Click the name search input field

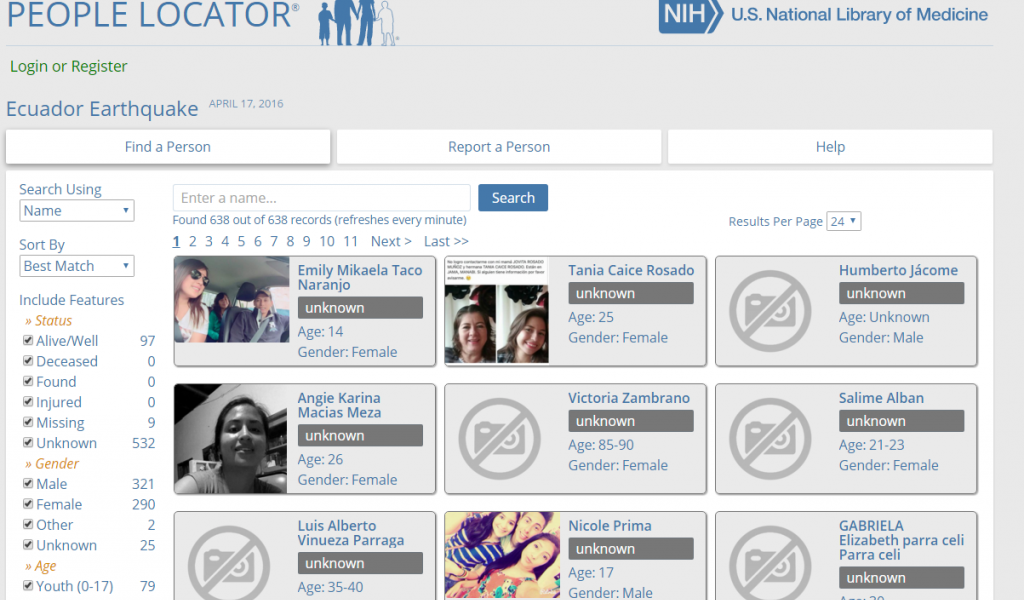[x=321, y=198]
